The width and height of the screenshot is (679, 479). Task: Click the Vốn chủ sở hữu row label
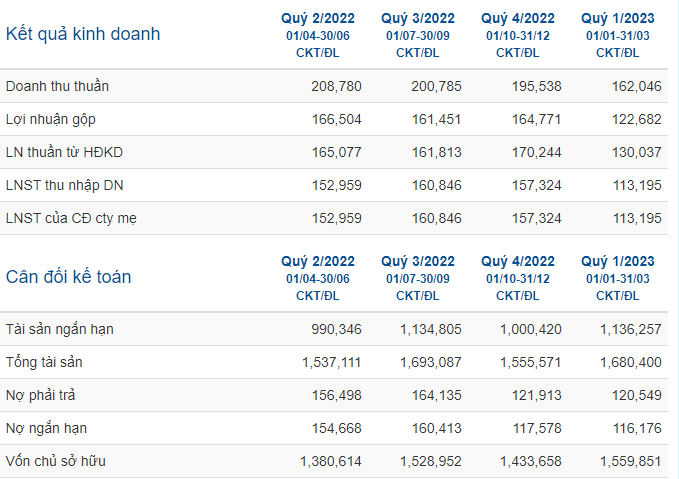coord(56,461)
